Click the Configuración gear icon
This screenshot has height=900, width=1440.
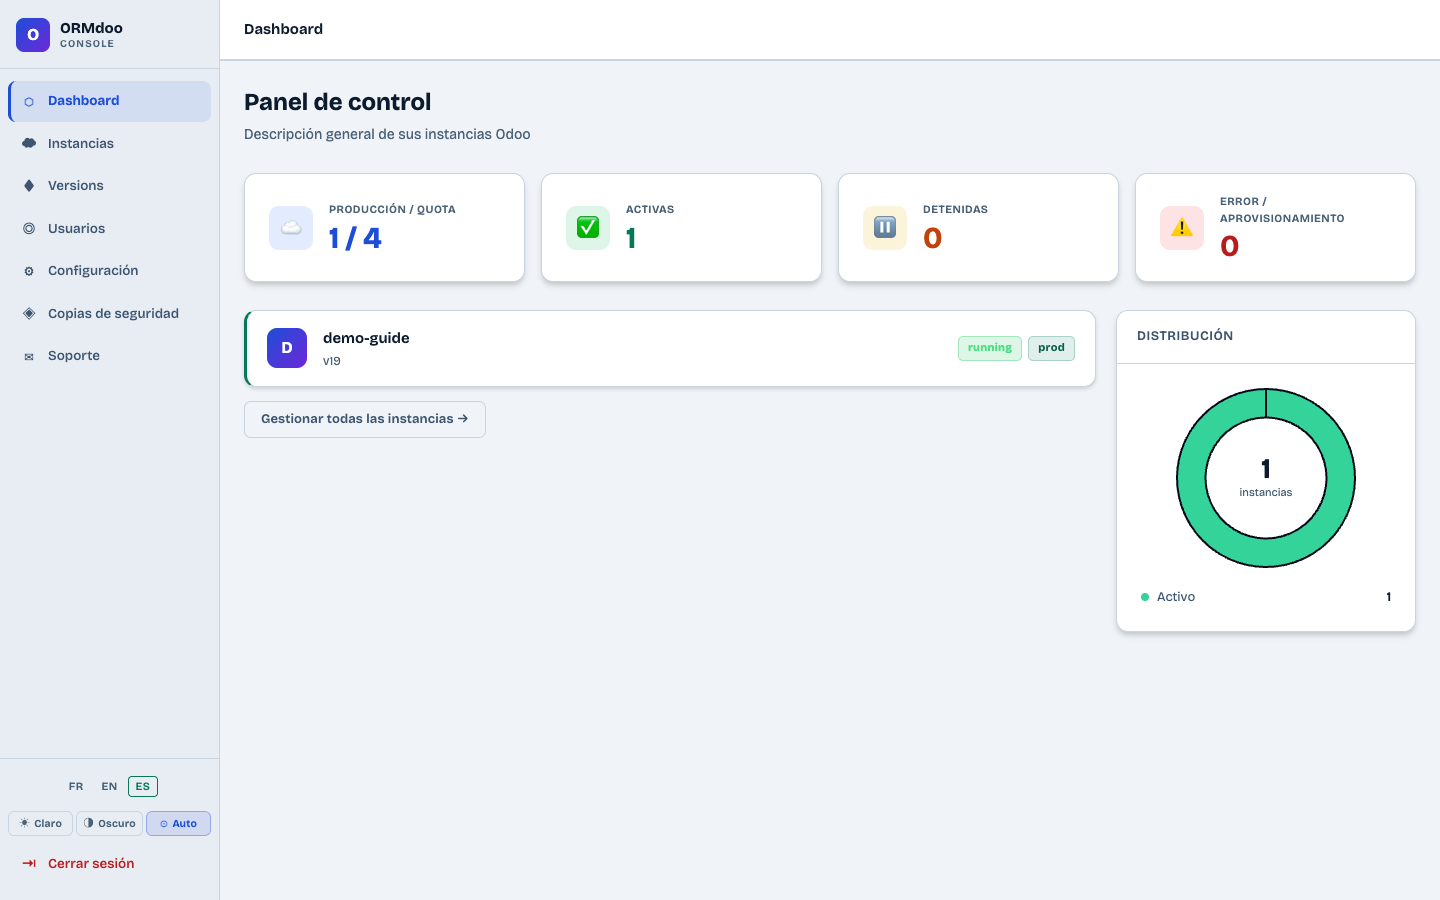click(x=29, y=272)
